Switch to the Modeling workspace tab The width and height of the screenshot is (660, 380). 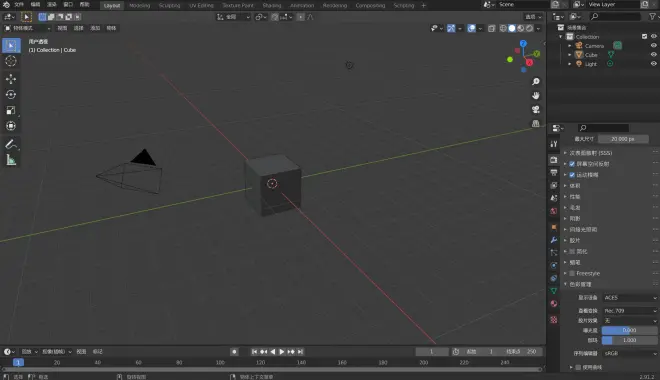coord(139,5)
